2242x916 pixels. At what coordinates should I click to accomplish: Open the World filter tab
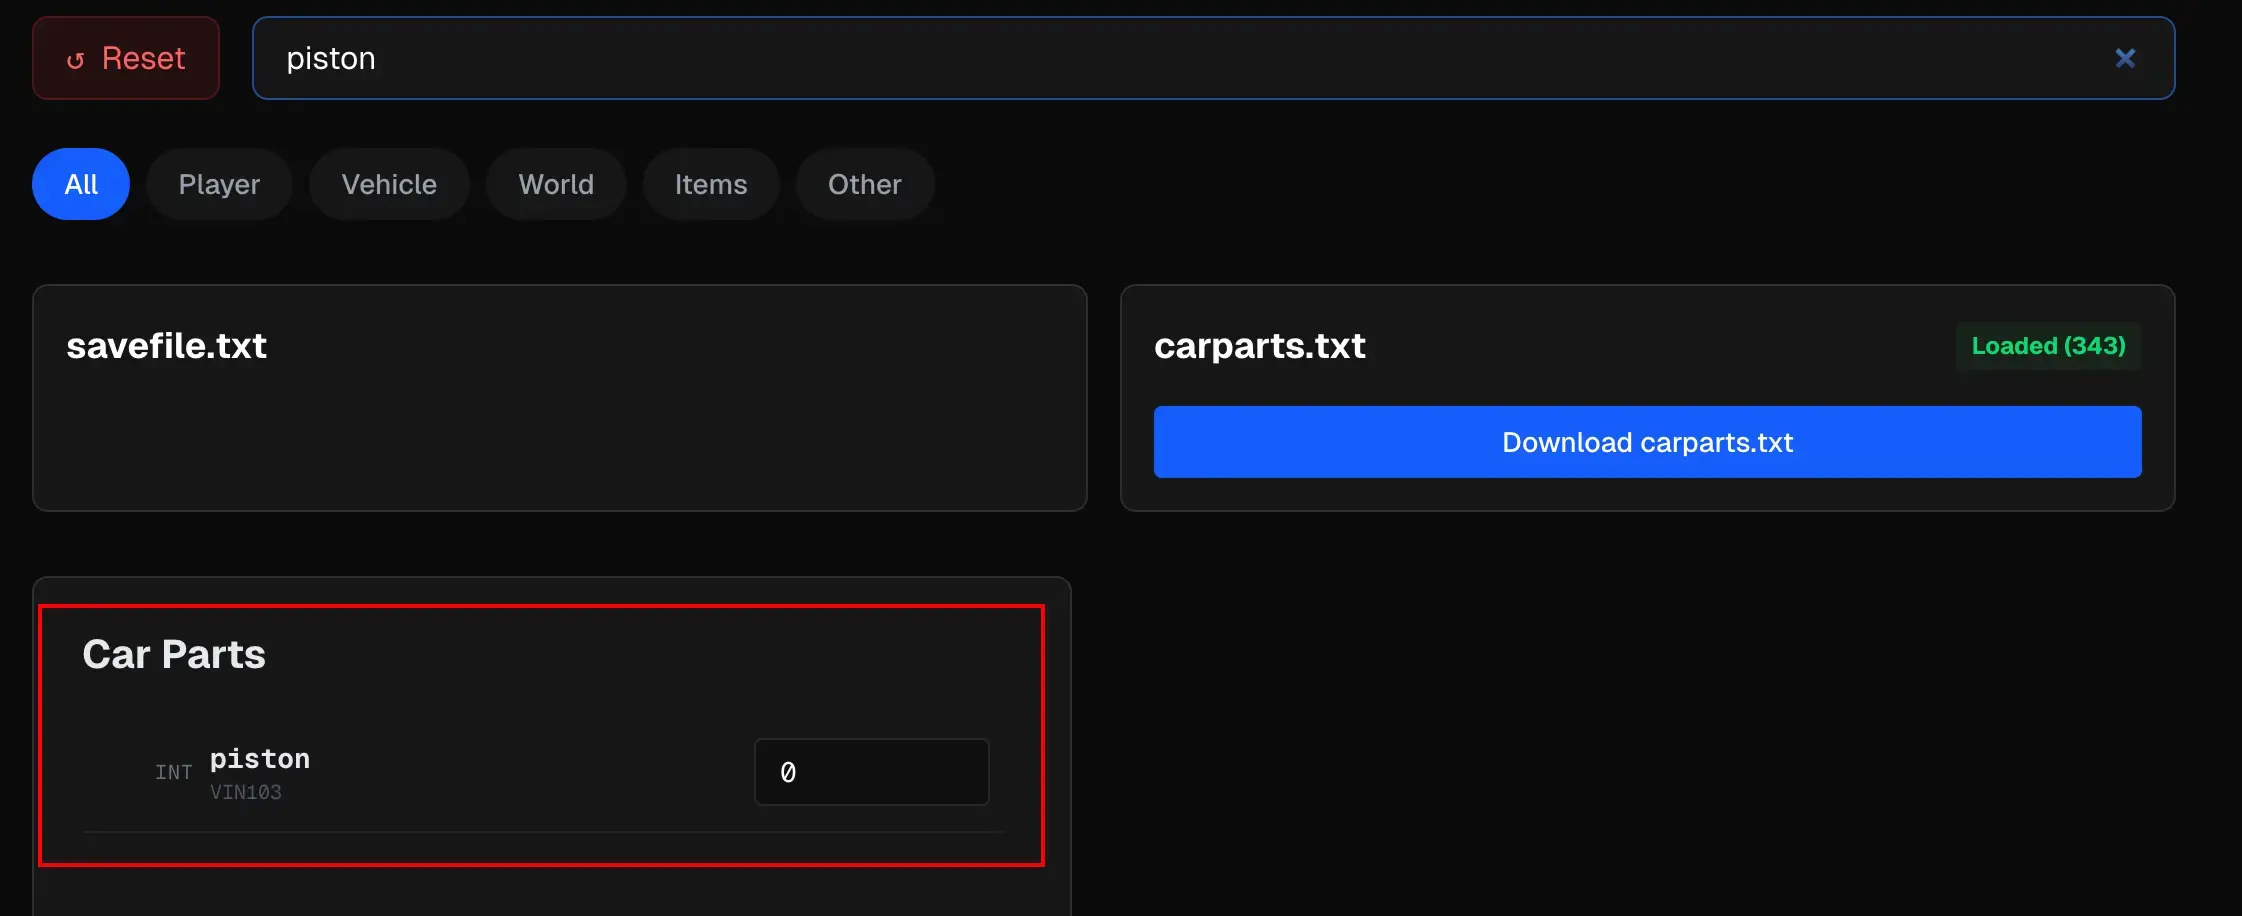pos(556,184)
